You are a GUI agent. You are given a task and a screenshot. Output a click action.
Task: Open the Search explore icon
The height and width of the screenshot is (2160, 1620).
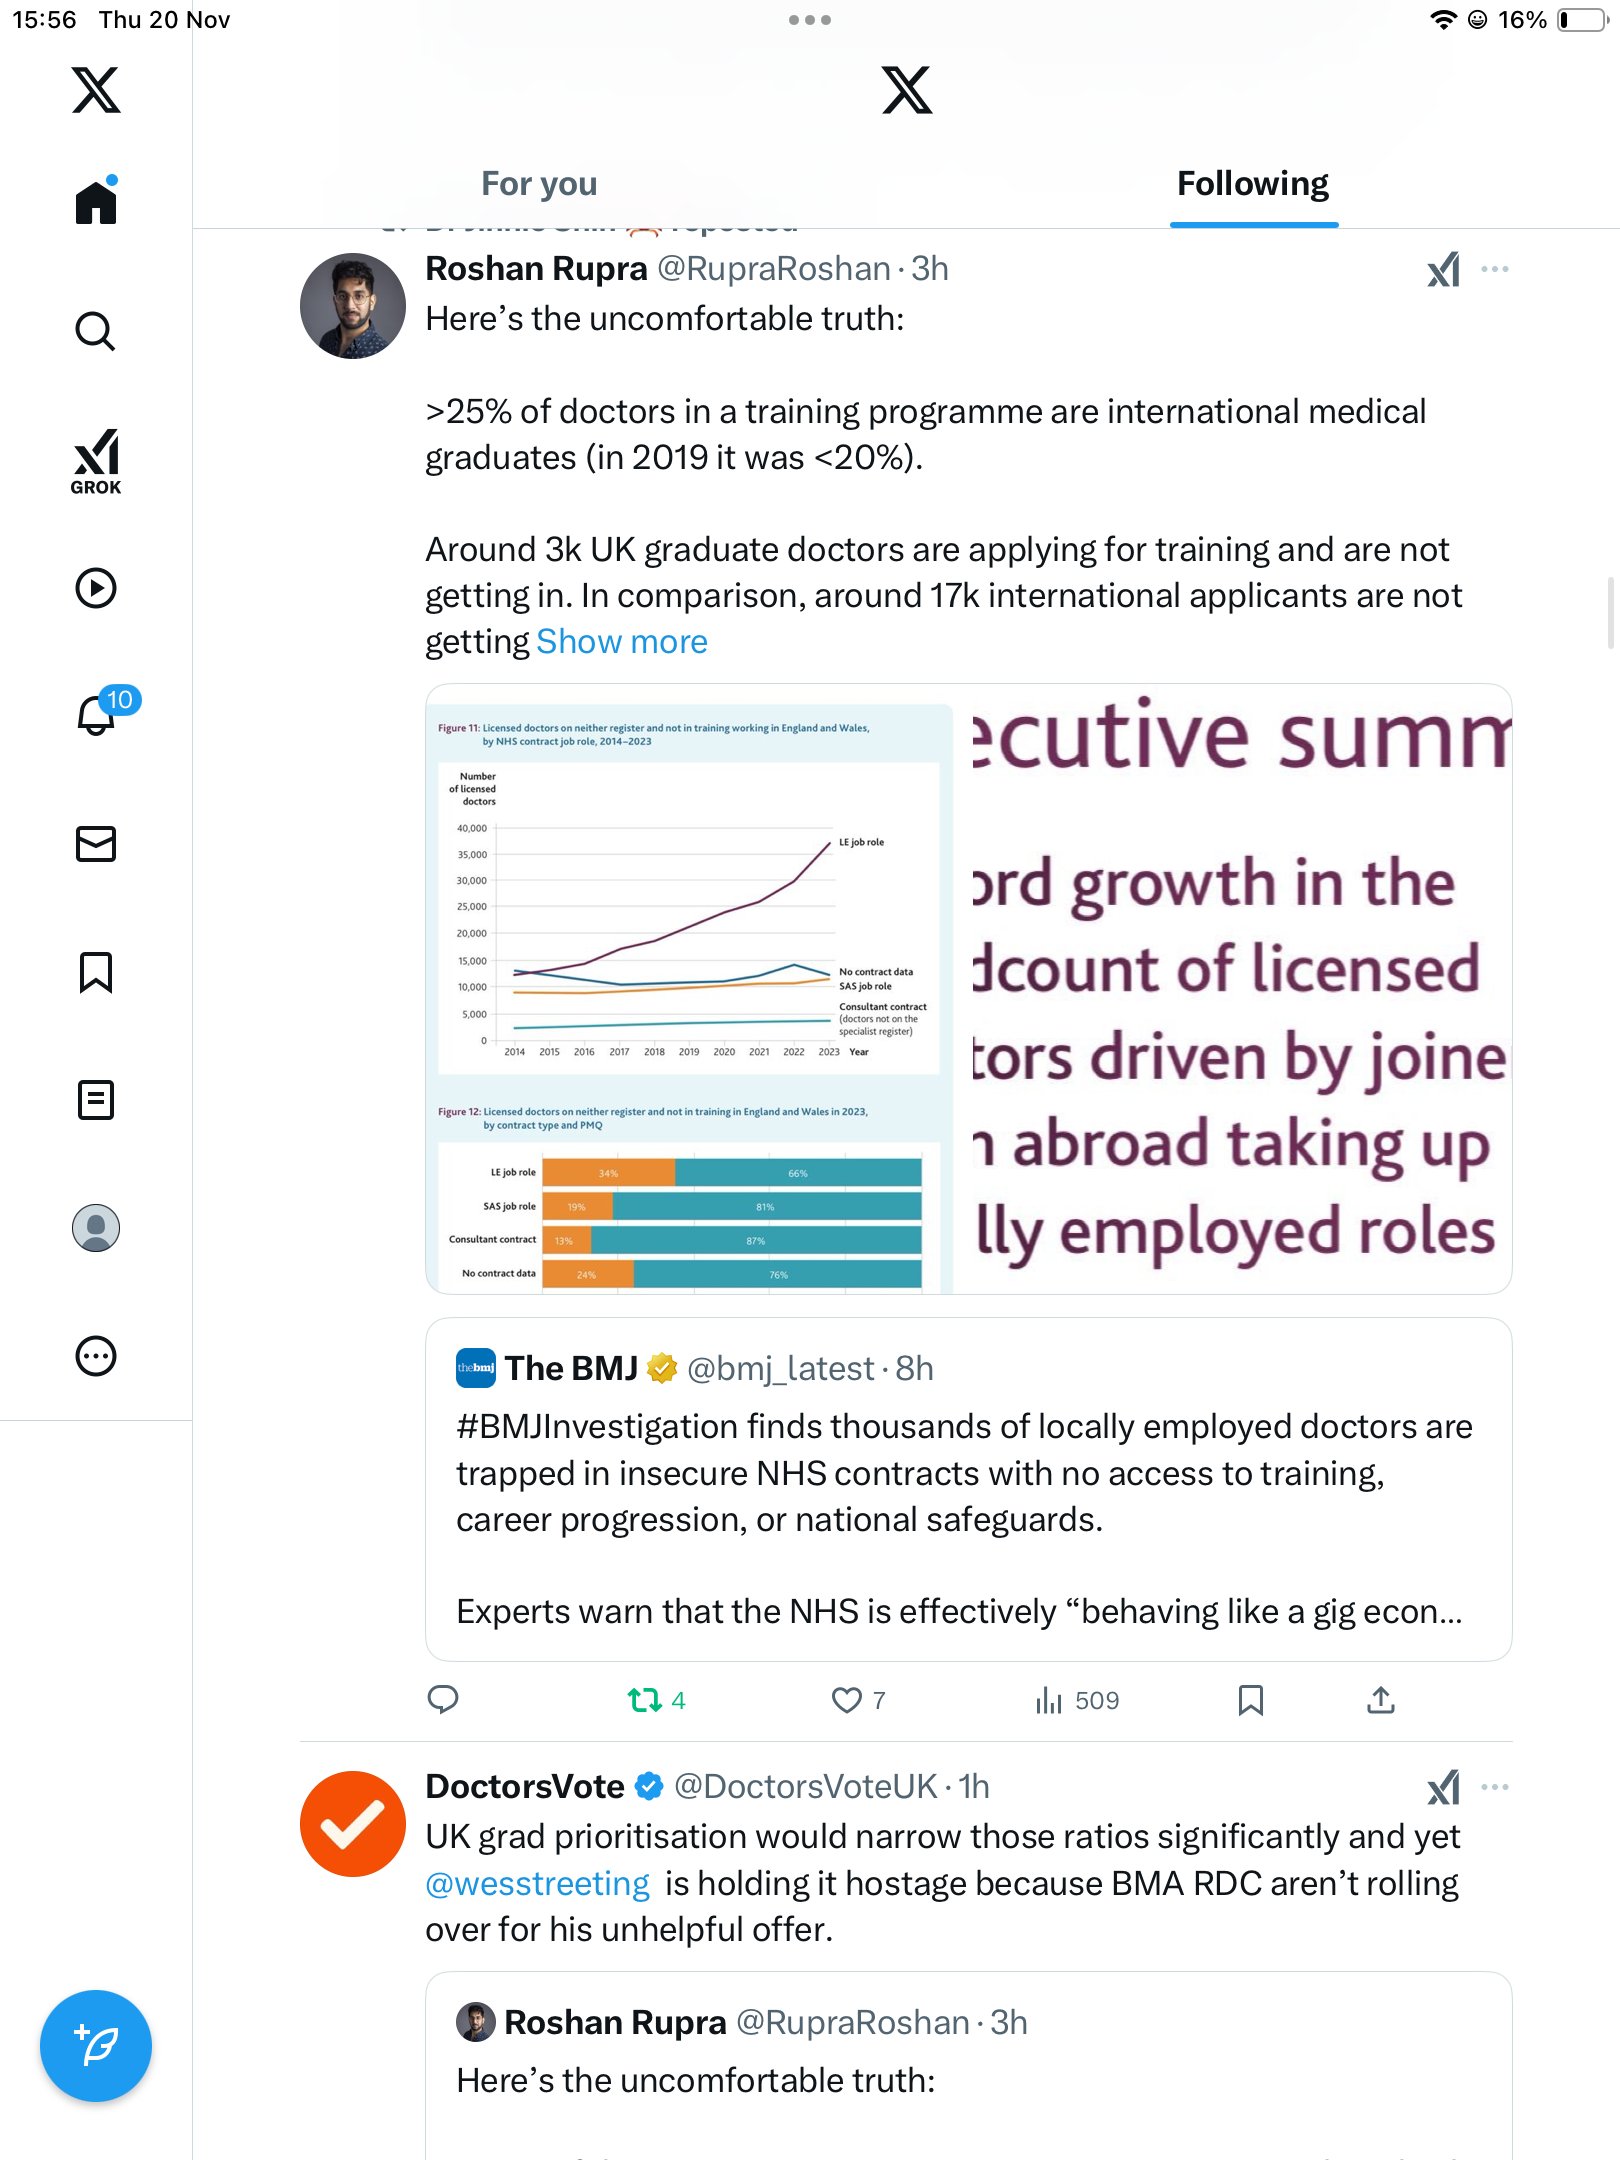point(96,331)
